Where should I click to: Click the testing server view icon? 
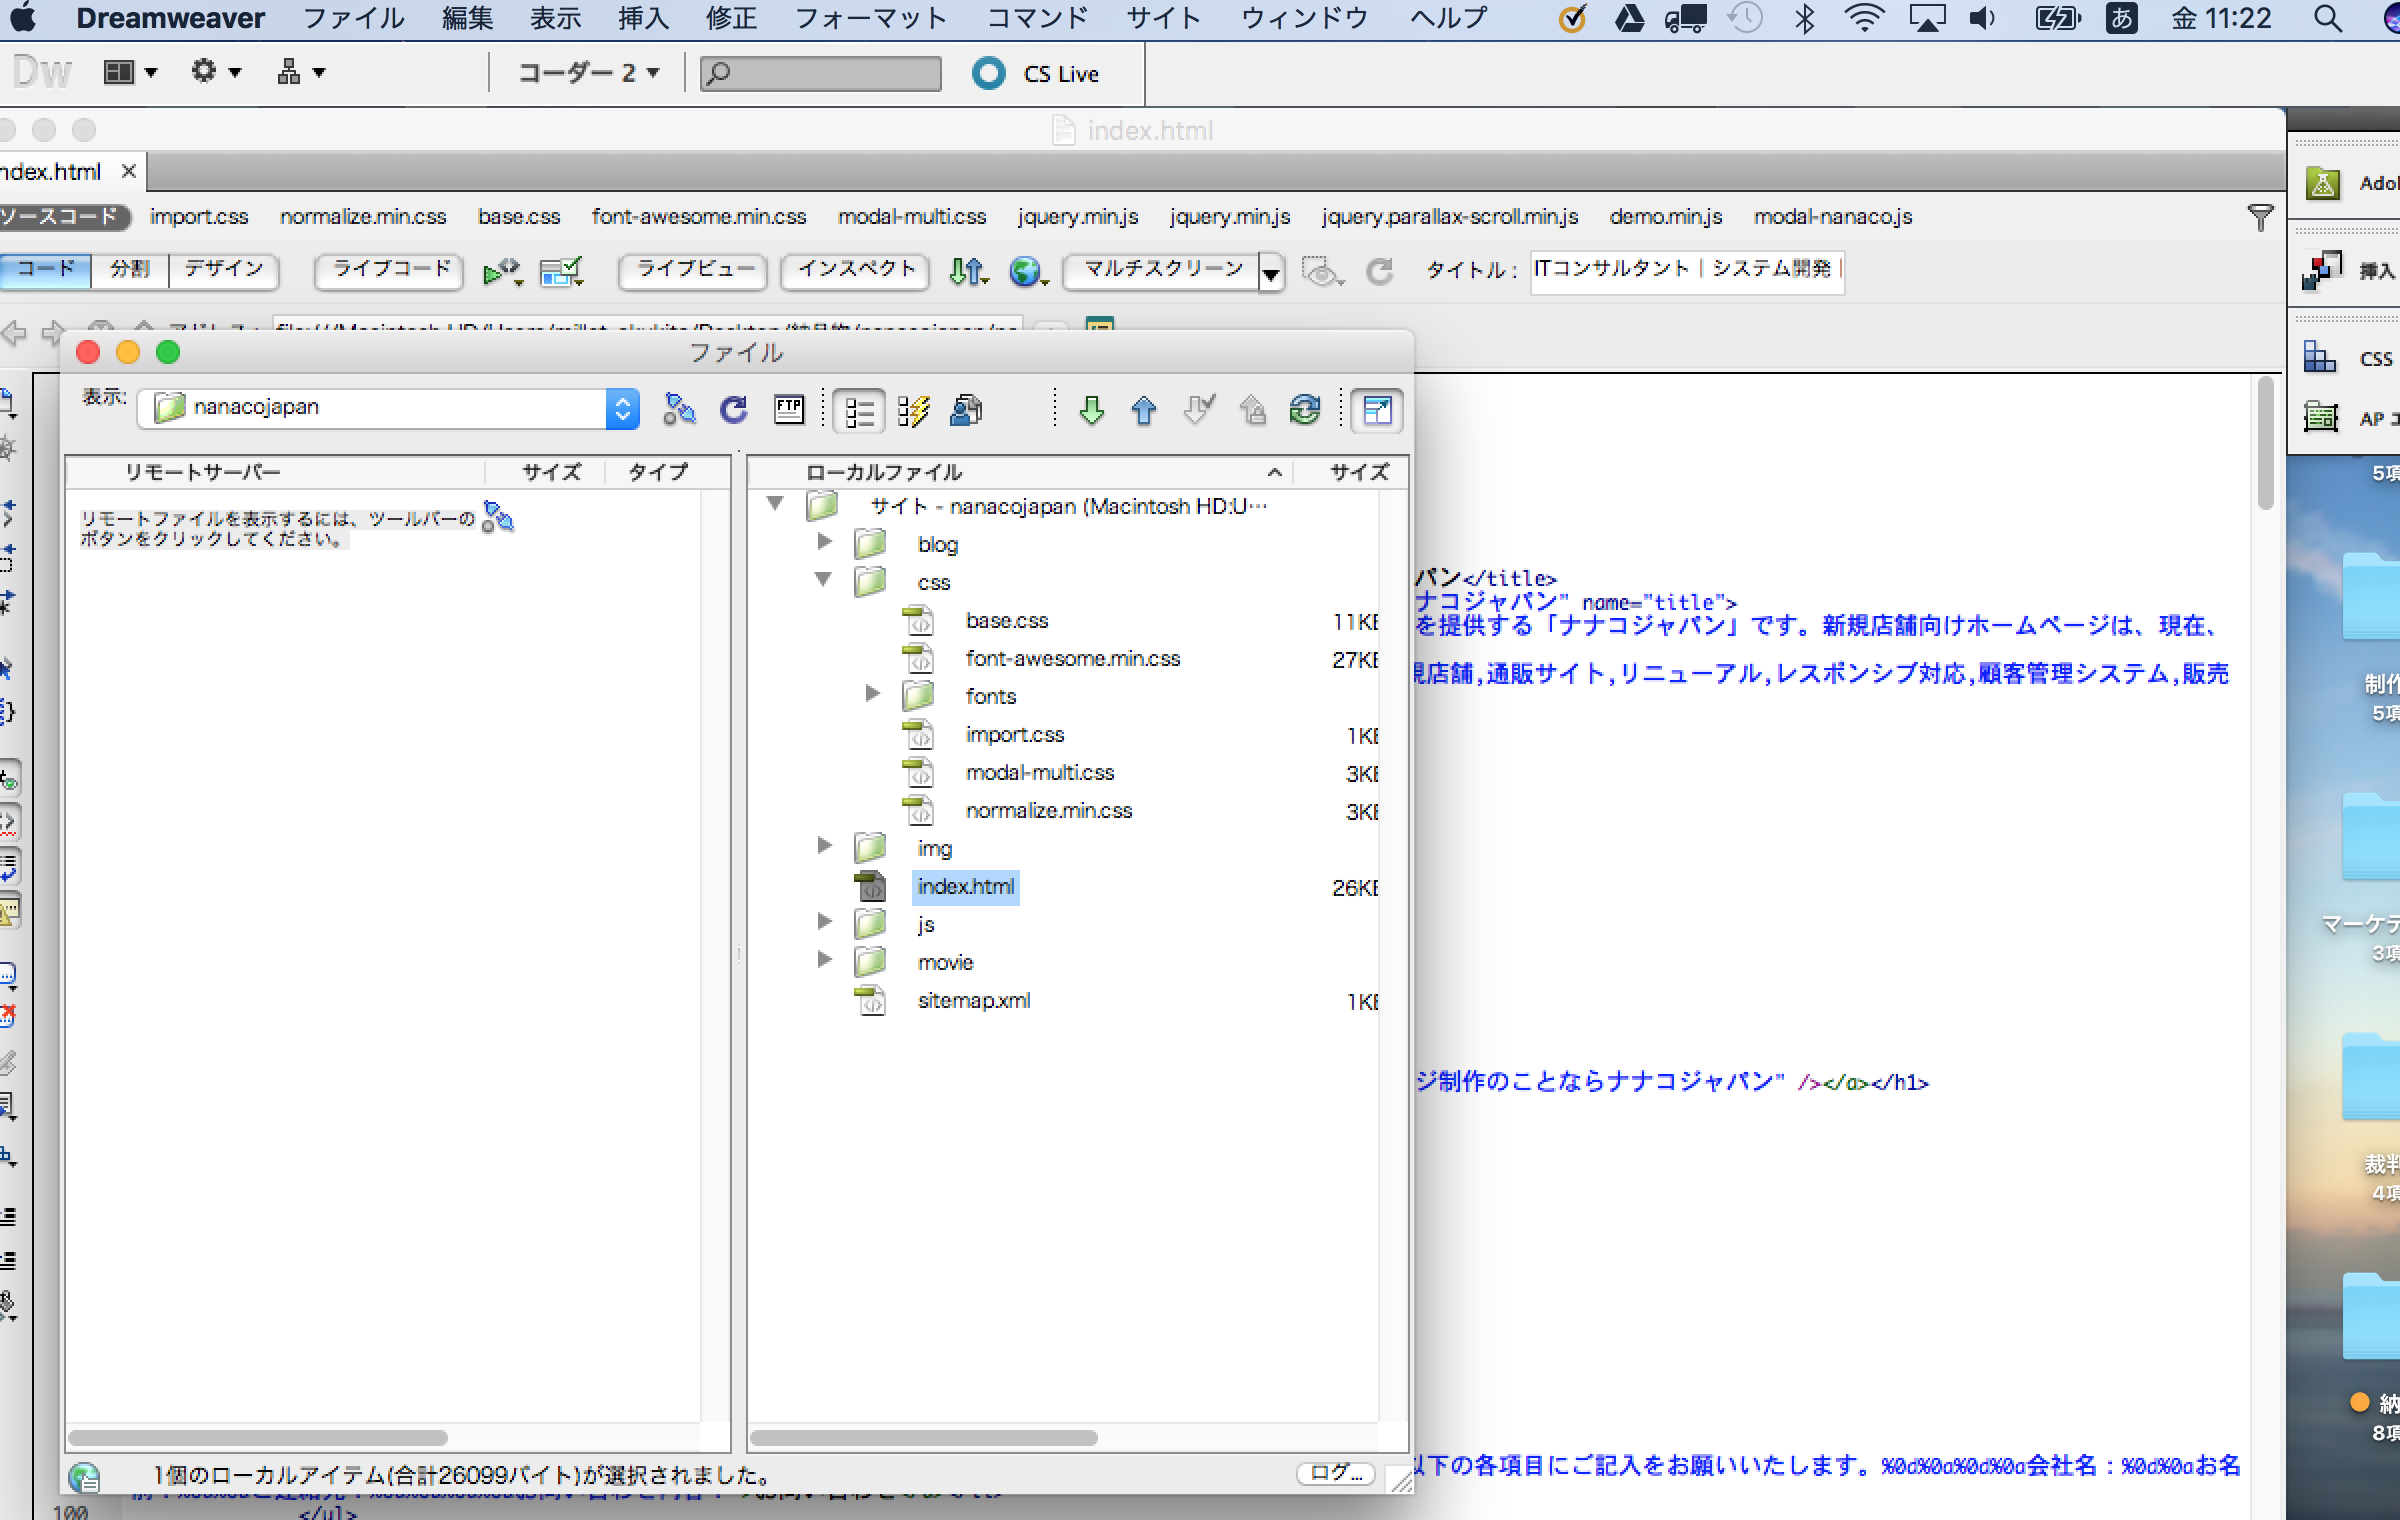(x=913, y=411)
